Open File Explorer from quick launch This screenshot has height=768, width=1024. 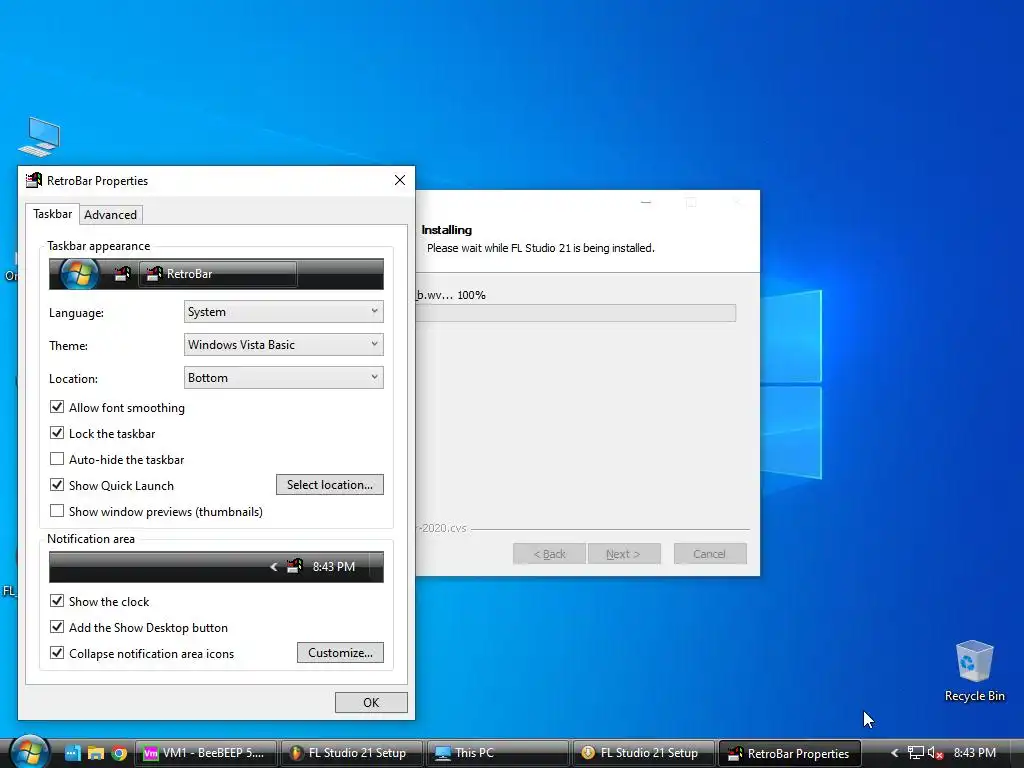96,753
